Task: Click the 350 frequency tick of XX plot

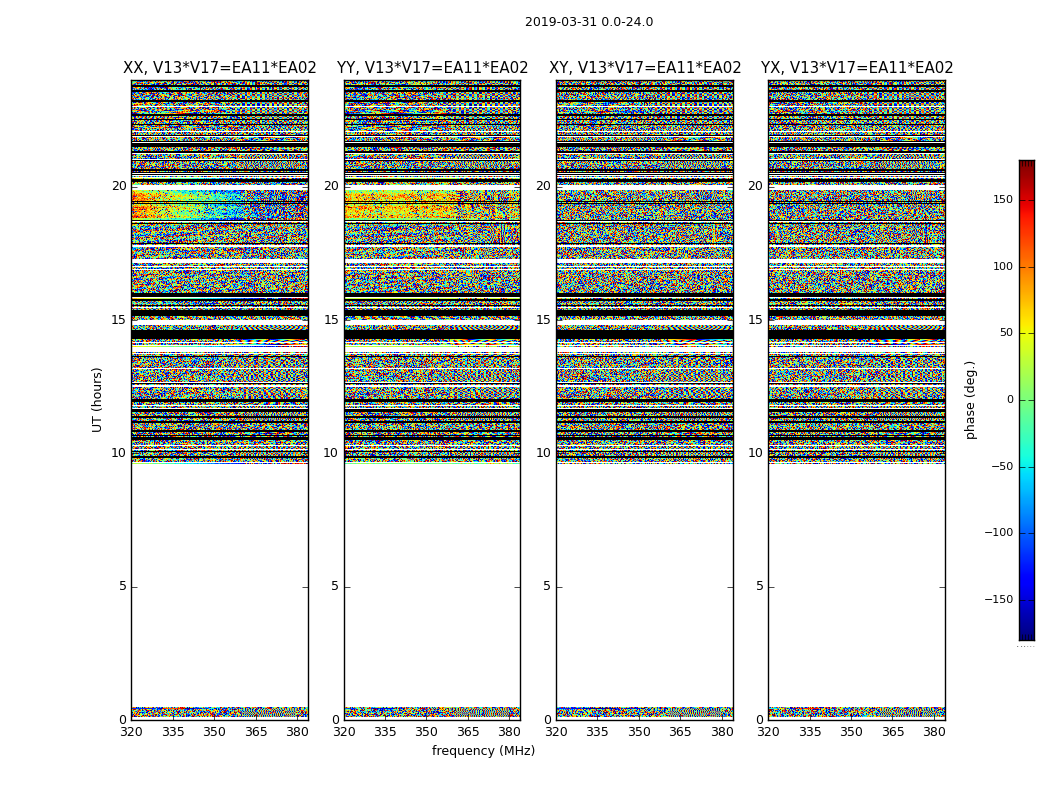Action: (x=214, y=732)
